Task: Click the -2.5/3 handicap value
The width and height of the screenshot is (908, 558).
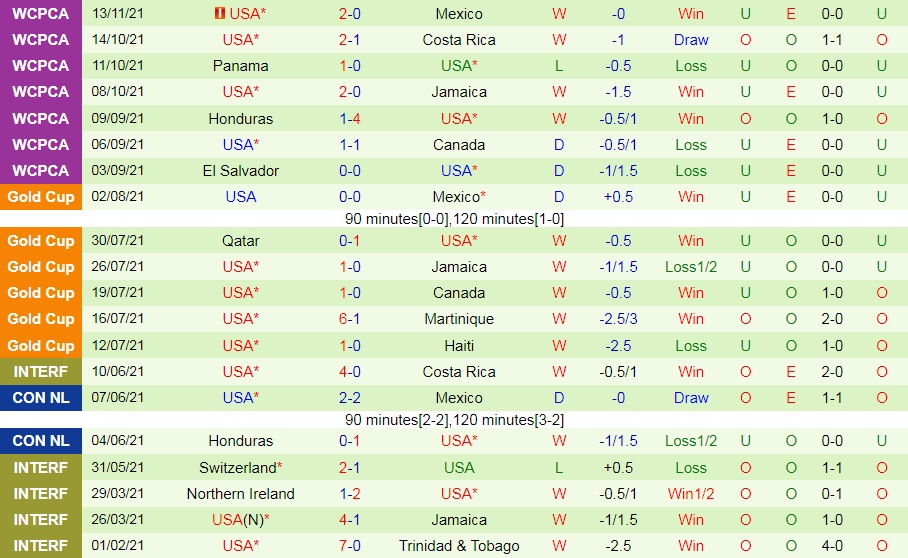Action: tap(619, 319)
